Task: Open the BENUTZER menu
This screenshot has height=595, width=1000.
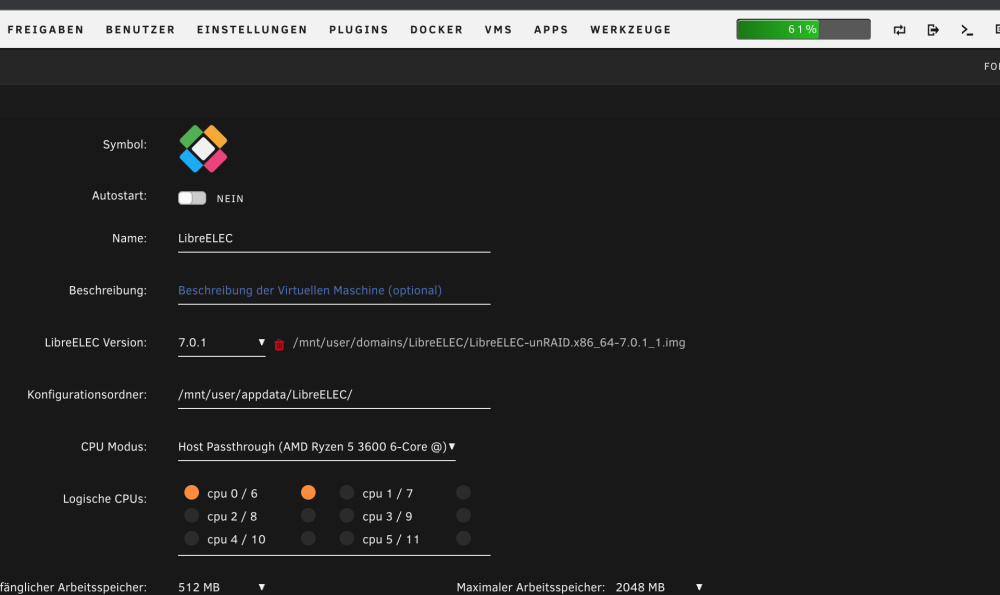Action: pyautogui.click(x=140, y=30)
